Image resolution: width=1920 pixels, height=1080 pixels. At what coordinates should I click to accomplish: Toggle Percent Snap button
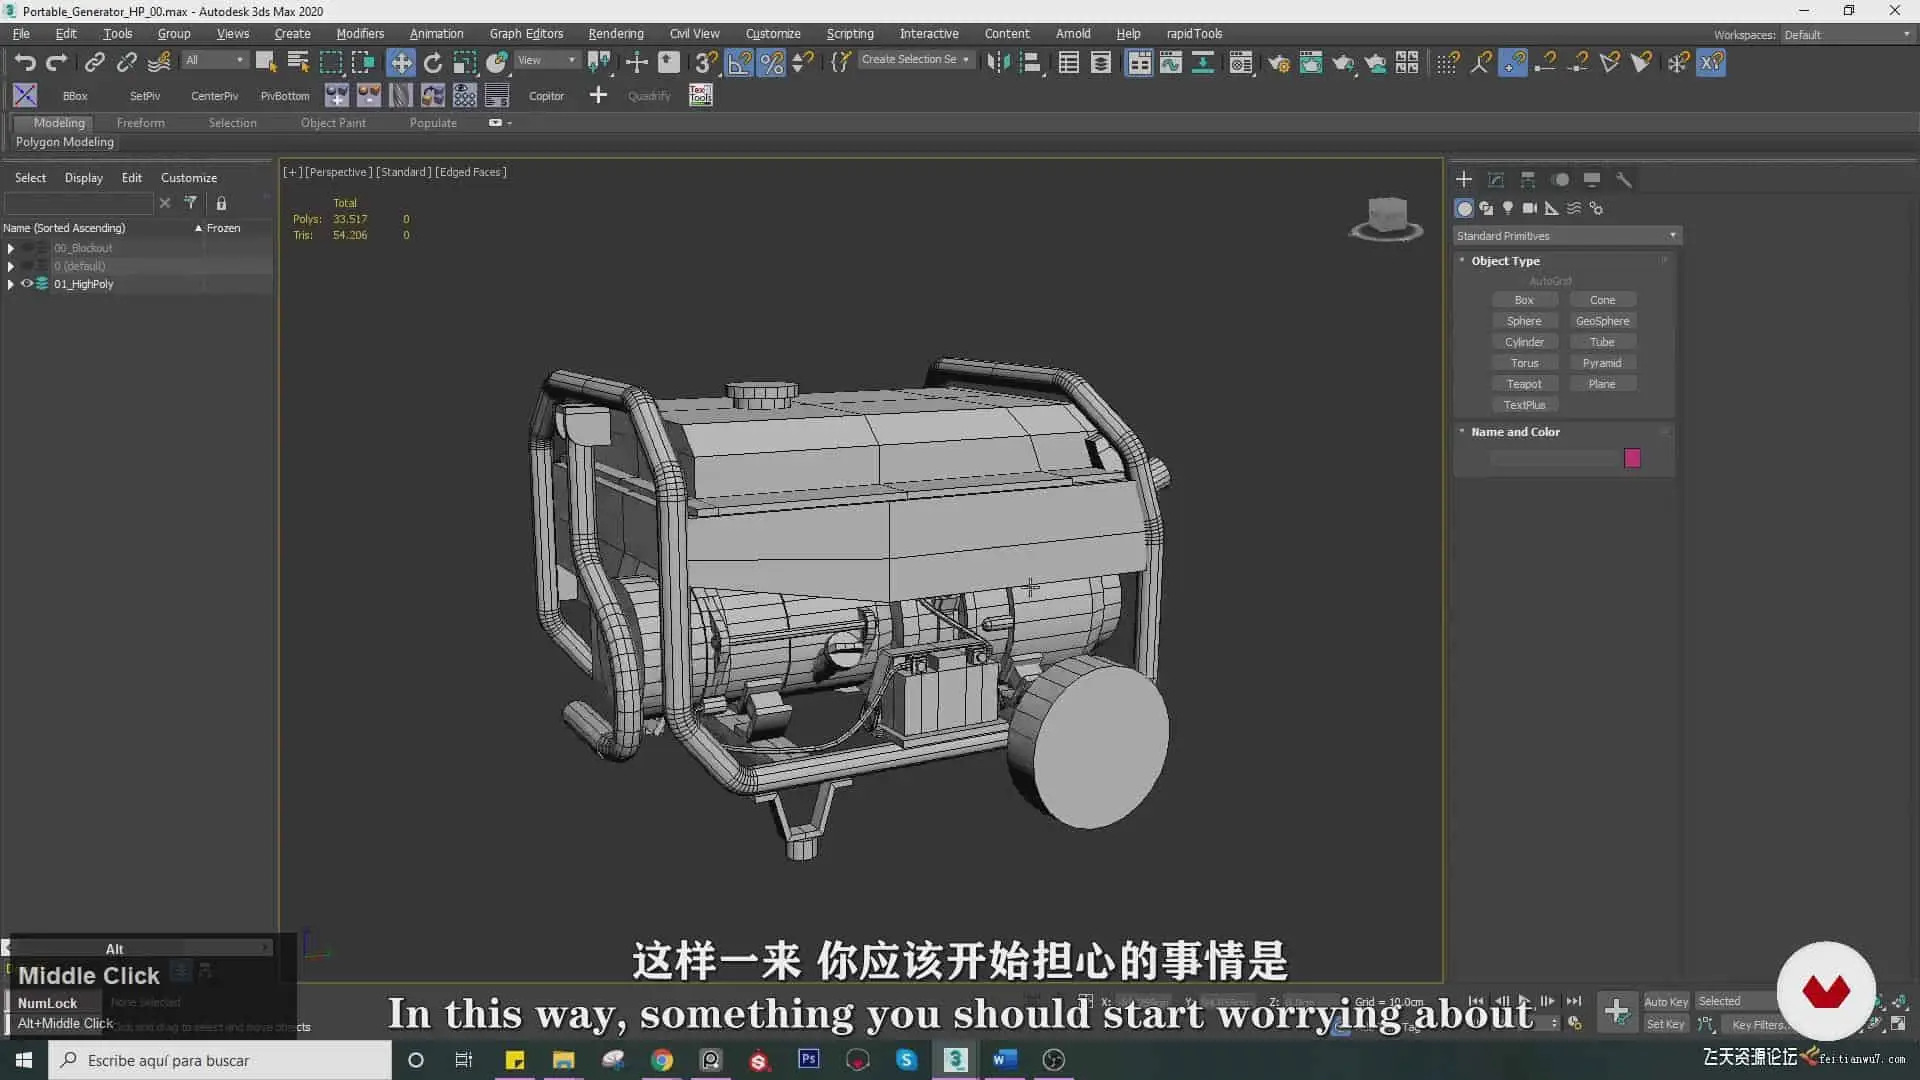tap(771, 63)
